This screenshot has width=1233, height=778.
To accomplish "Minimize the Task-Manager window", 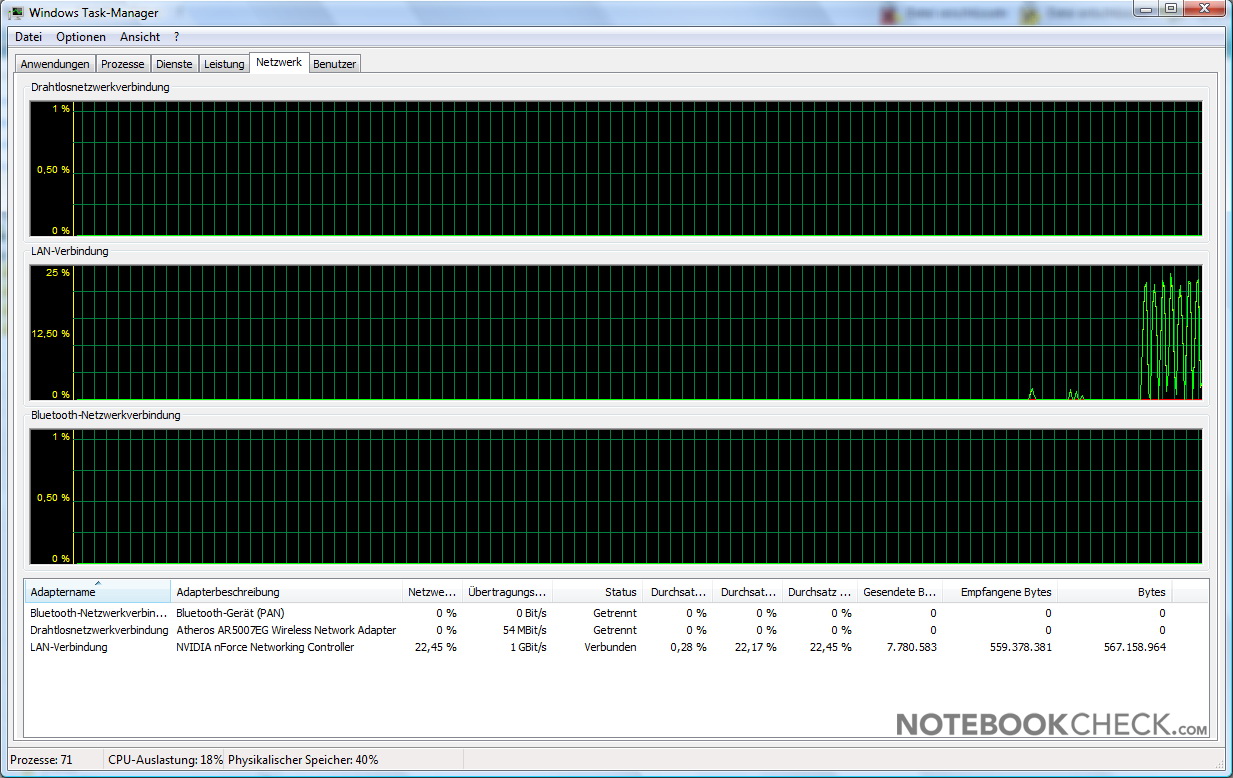I will point(1148,9).
